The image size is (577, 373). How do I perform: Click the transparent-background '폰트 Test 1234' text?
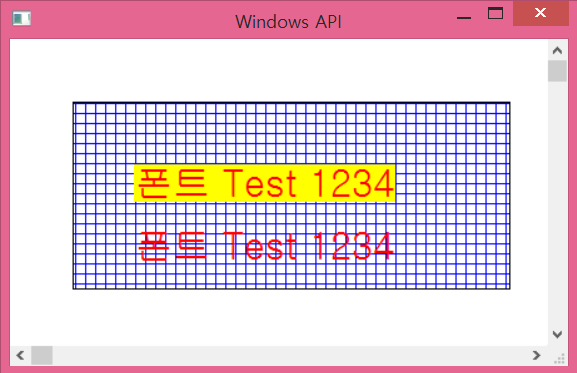coord(266,246)
